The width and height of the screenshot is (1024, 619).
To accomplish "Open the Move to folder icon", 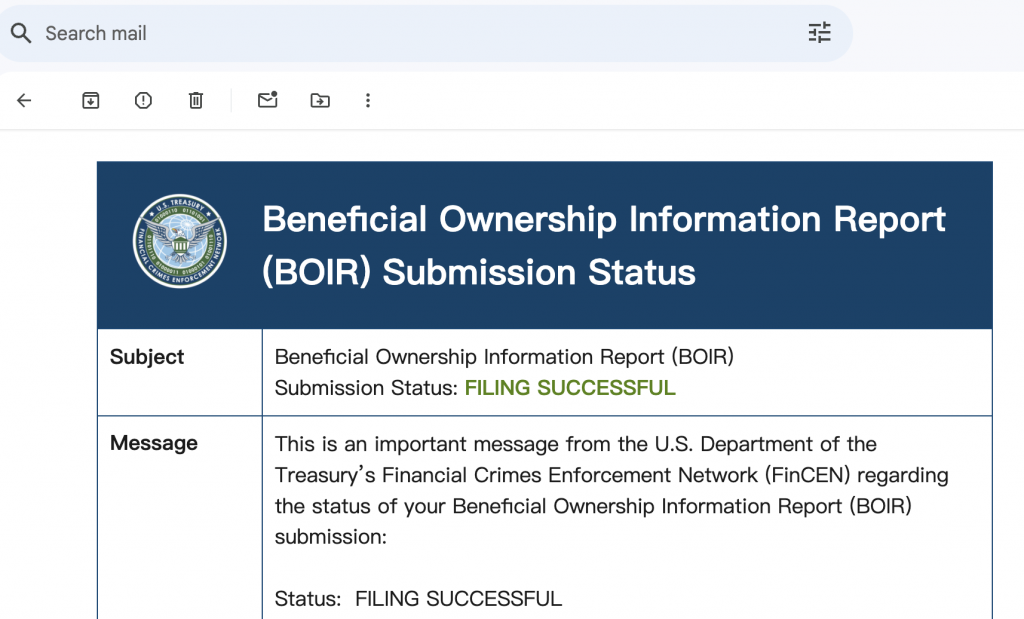I will 320,101.
